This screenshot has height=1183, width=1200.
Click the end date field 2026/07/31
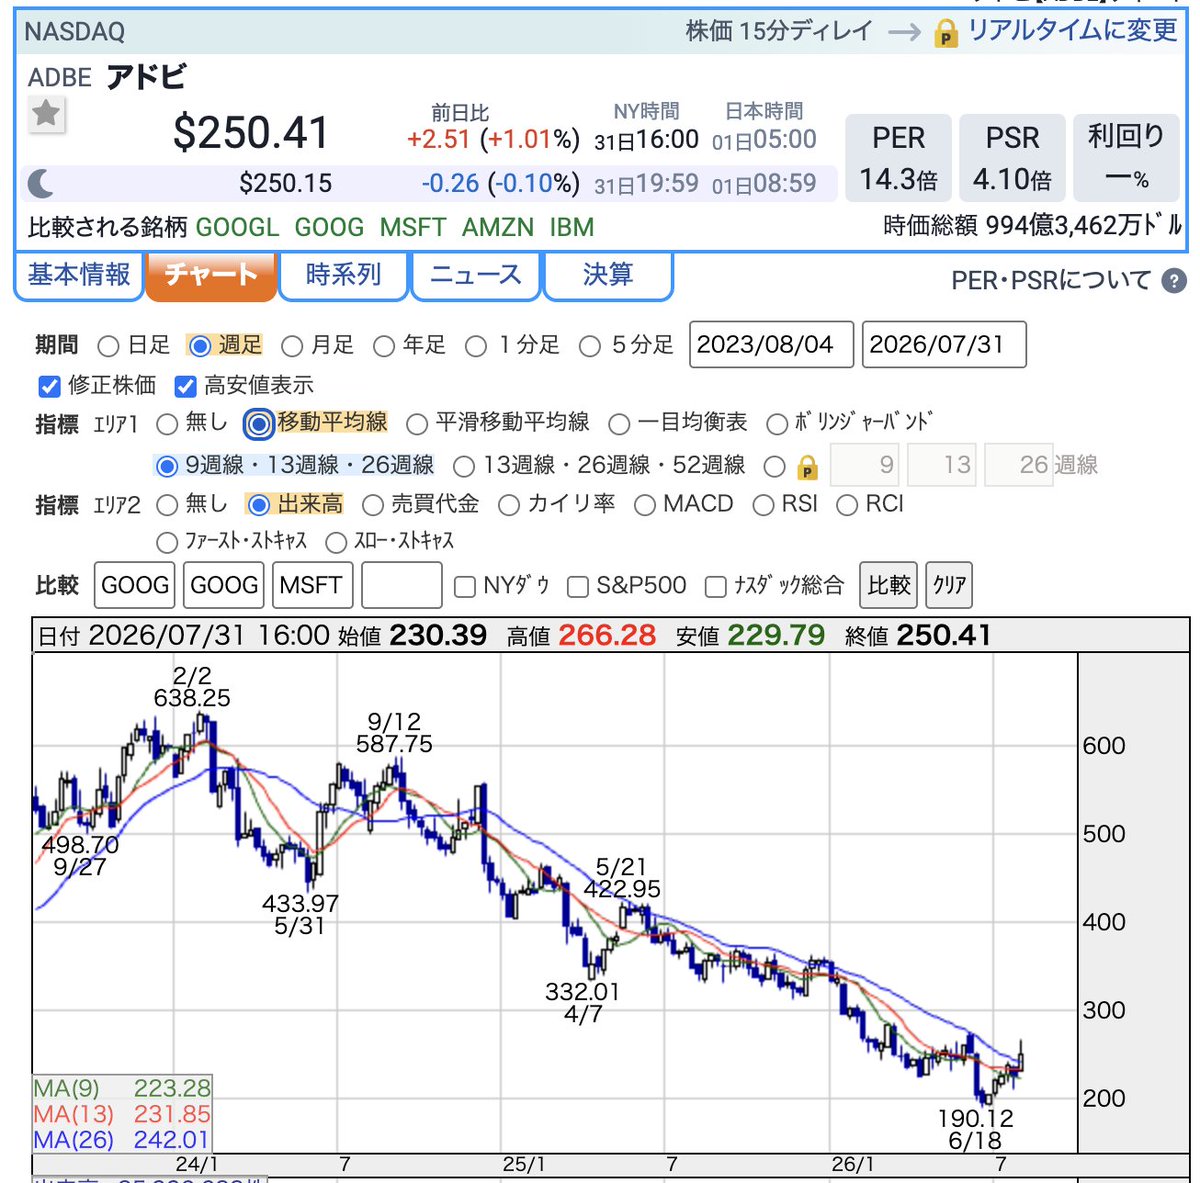pos(944,345)
